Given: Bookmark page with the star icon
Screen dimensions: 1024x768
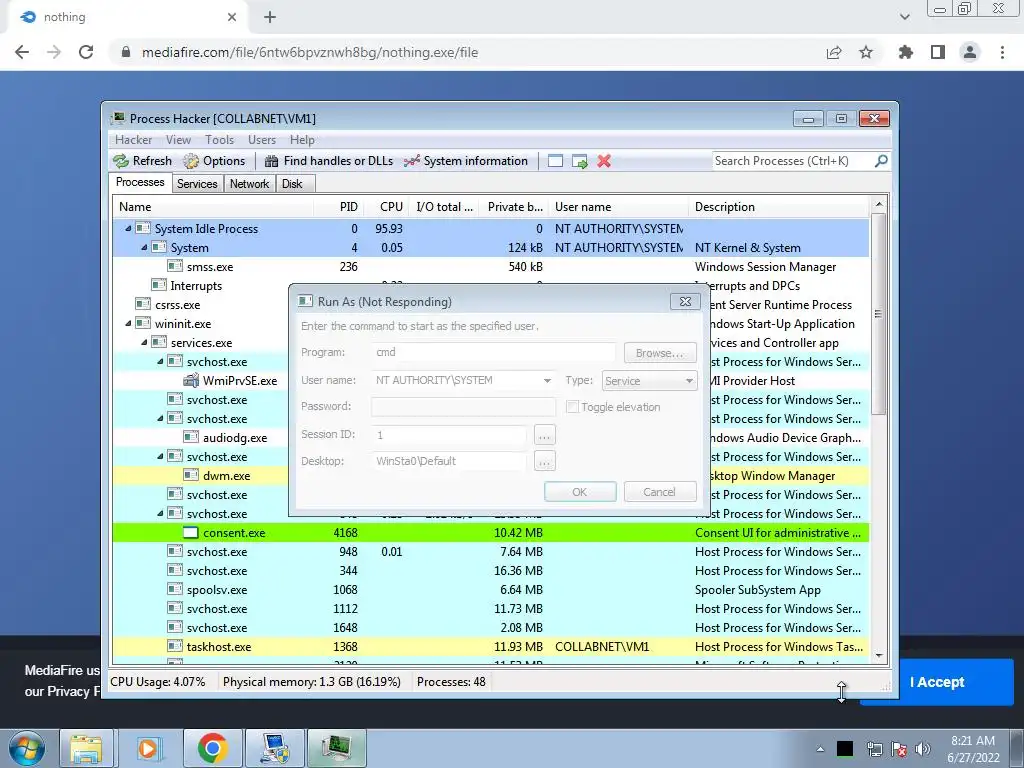Looking at the screenshot, I should [x=866, y=52].
